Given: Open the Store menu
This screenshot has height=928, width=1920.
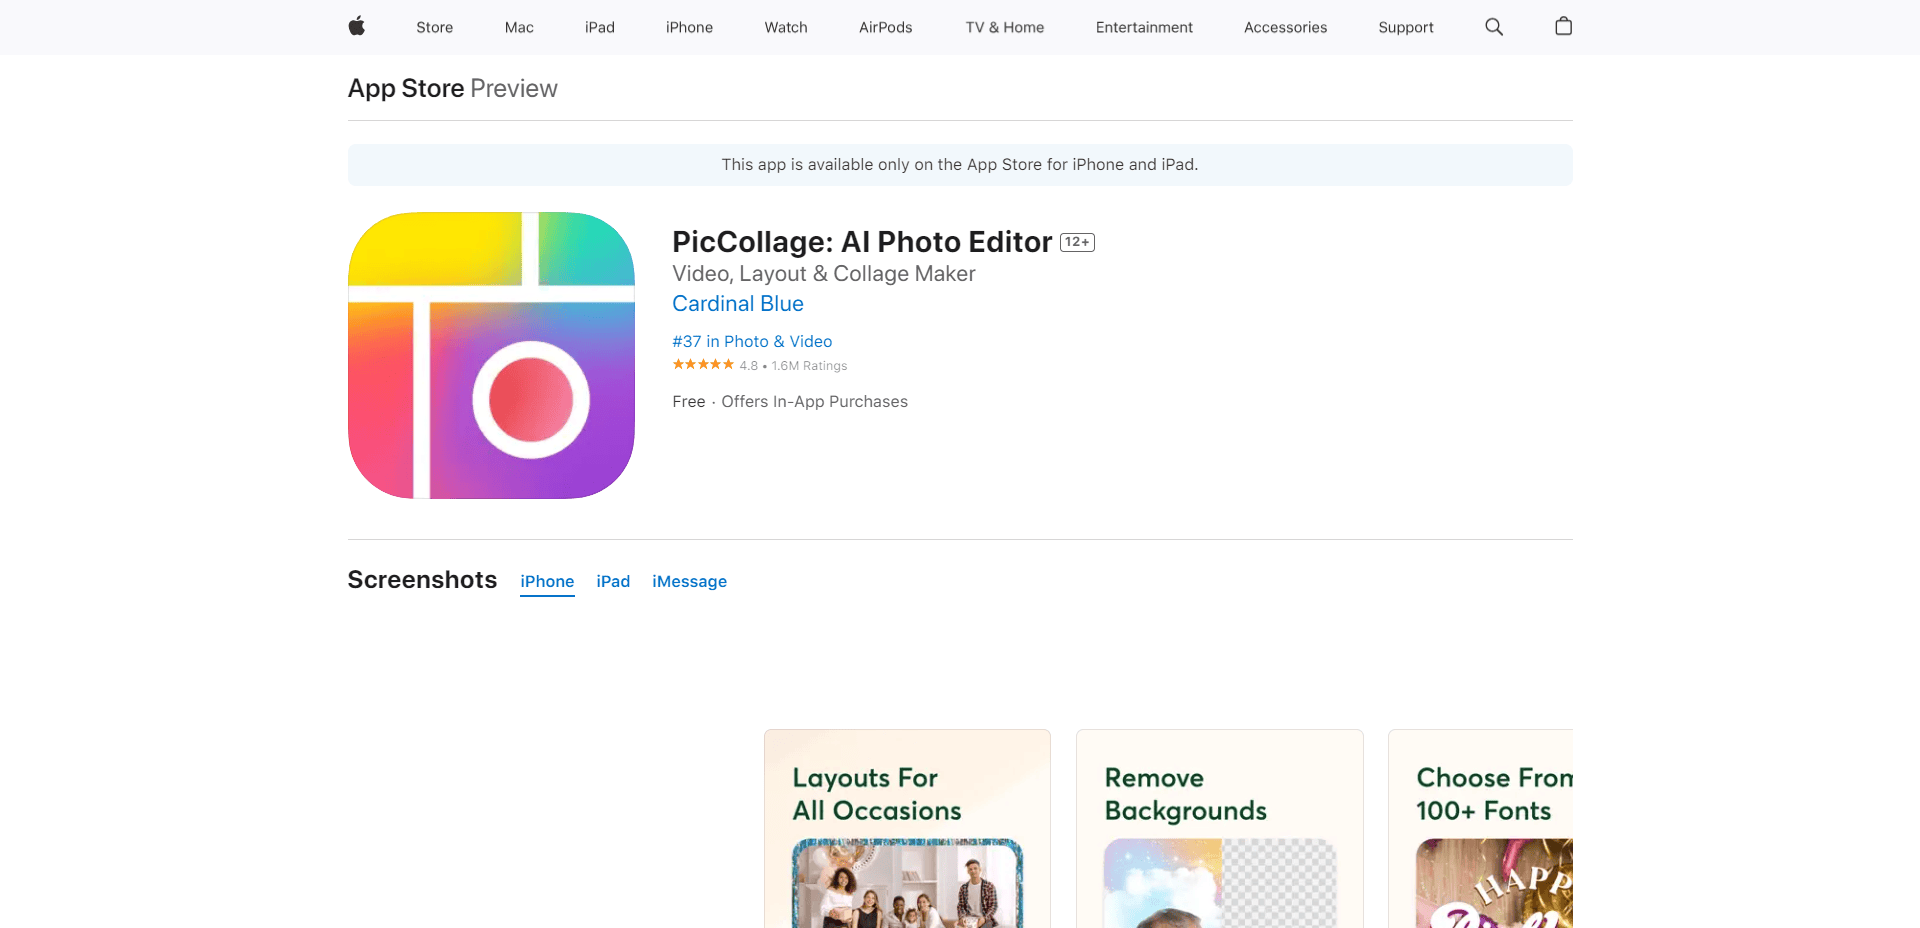Looking at the screenshot, I should (435, 27).
